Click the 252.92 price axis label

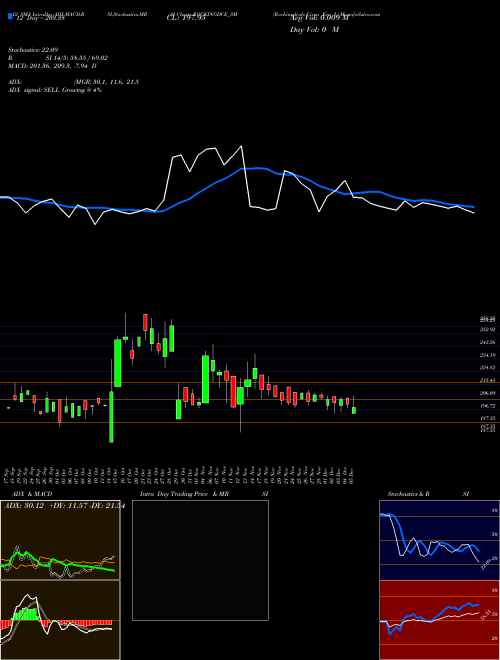tap(487, 330)
